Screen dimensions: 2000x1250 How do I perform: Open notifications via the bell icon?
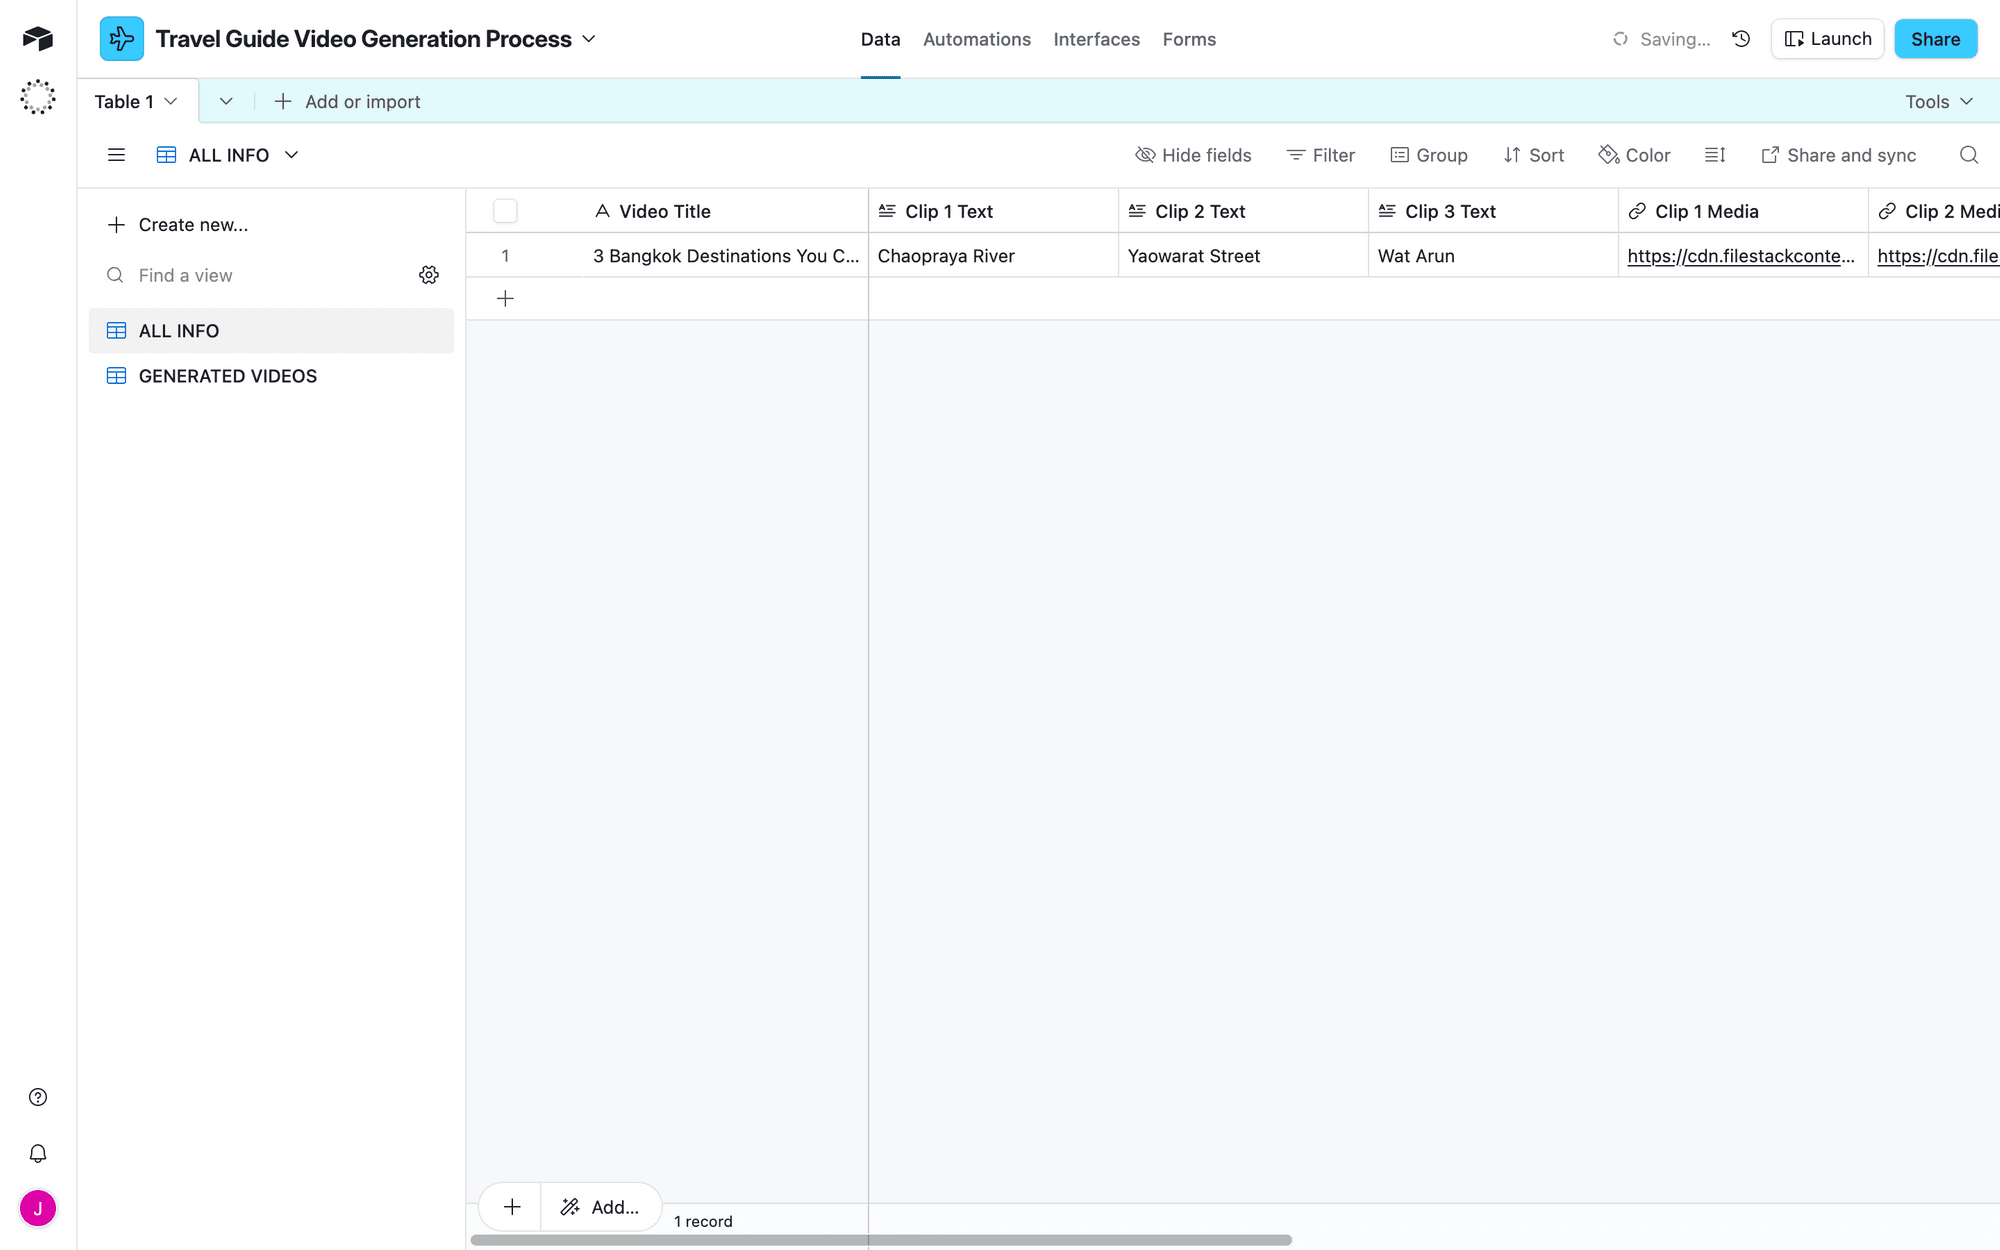pyautogui.click(x=37, y=1153)
